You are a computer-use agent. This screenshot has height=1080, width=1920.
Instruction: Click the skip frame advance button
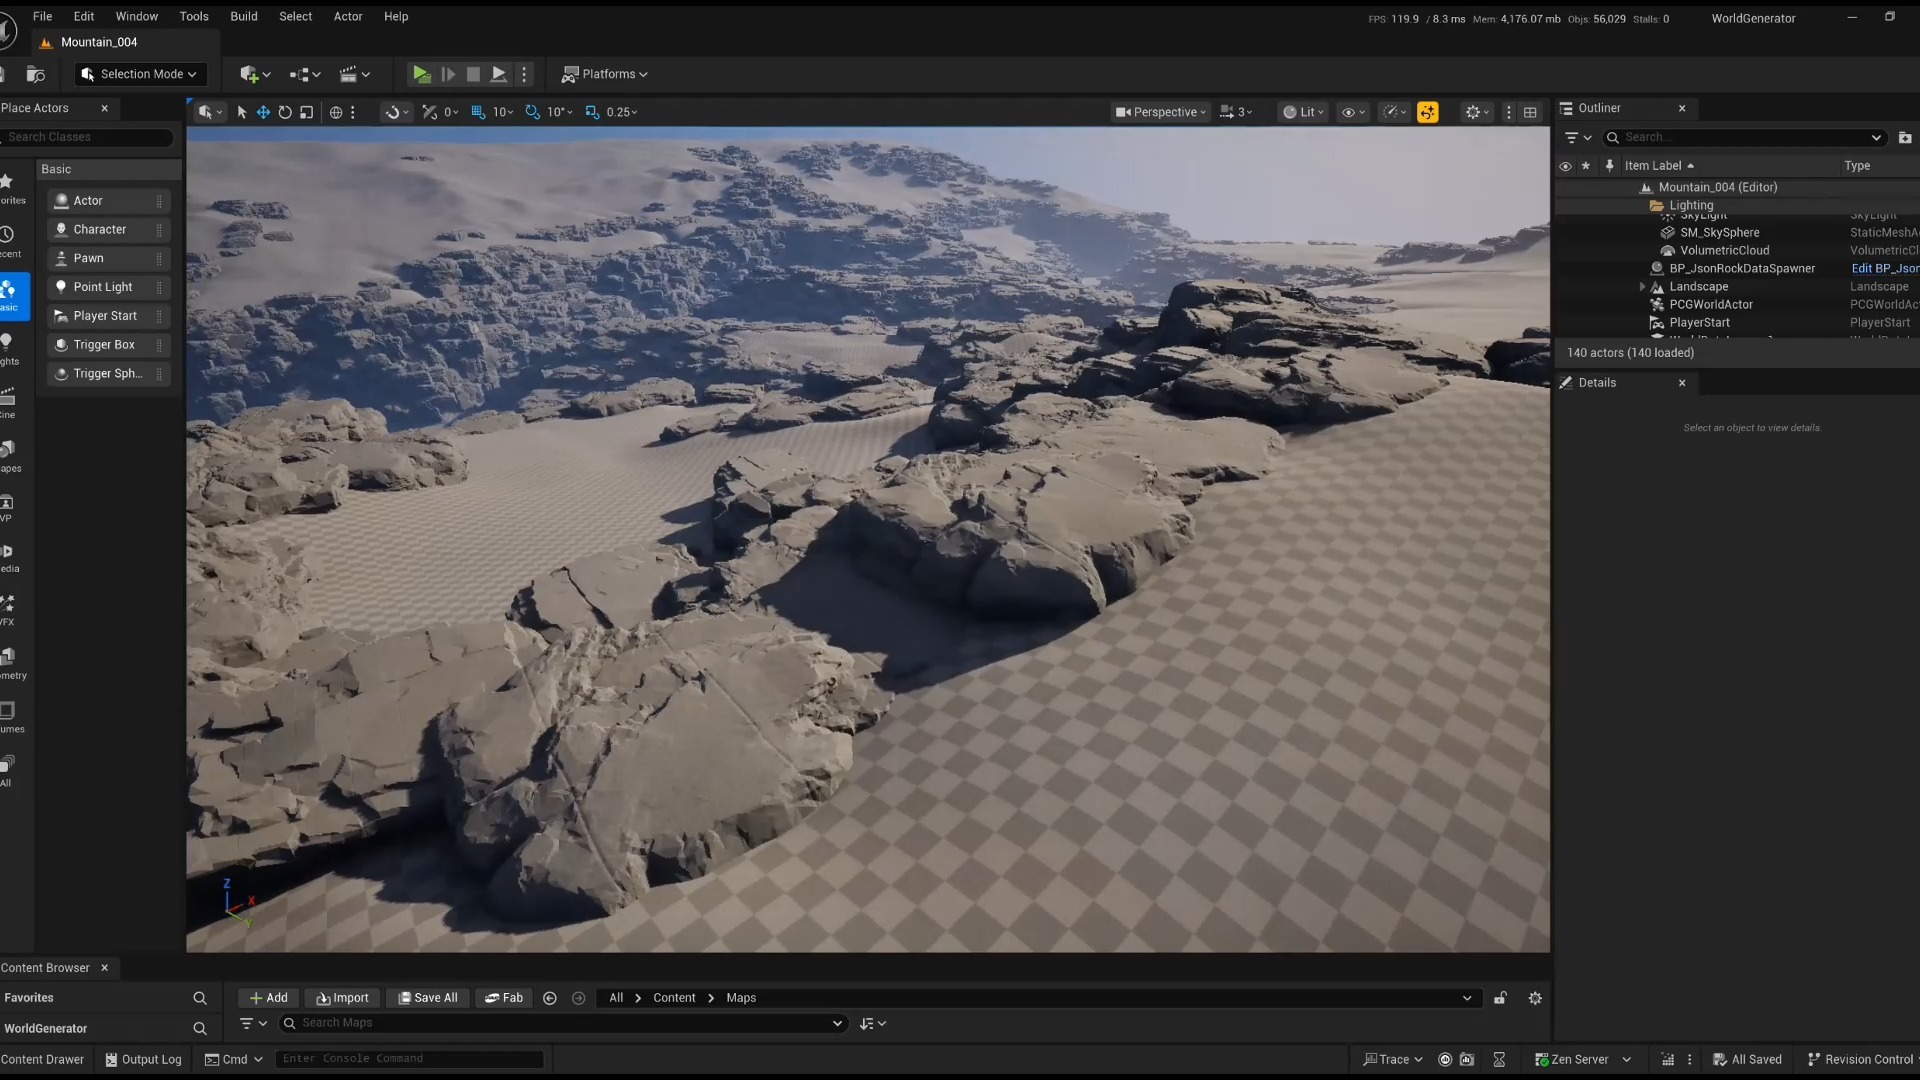click(447, 74)
